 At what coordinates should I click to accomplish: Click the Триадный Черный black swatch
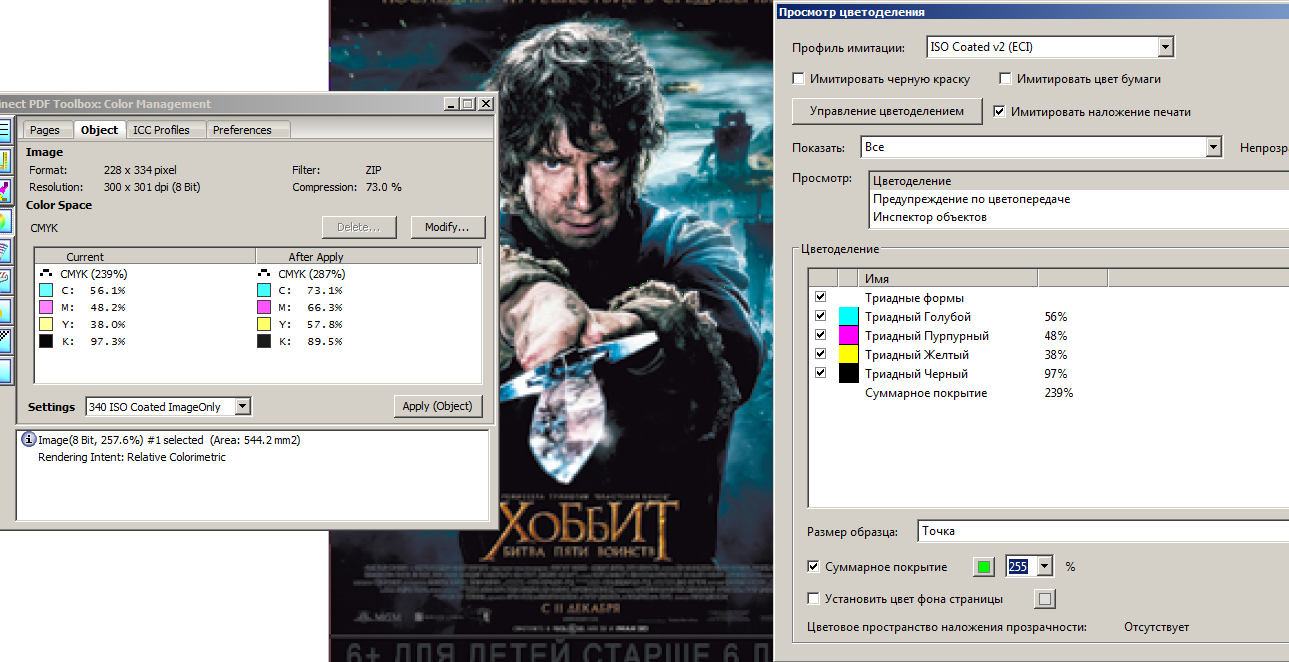[x=848, y=374]
